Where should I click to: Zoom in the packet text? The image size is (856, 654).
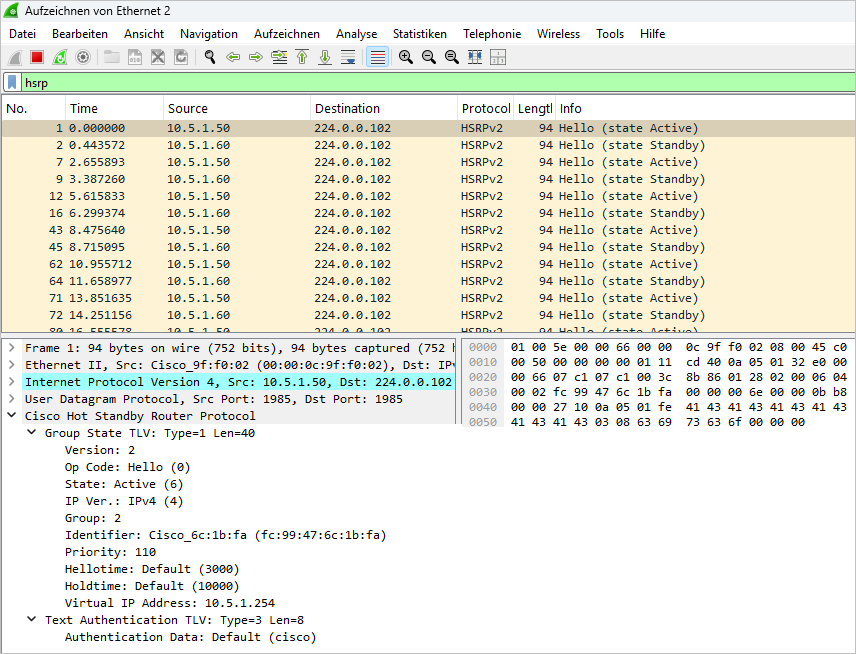[x=405, y=57]
